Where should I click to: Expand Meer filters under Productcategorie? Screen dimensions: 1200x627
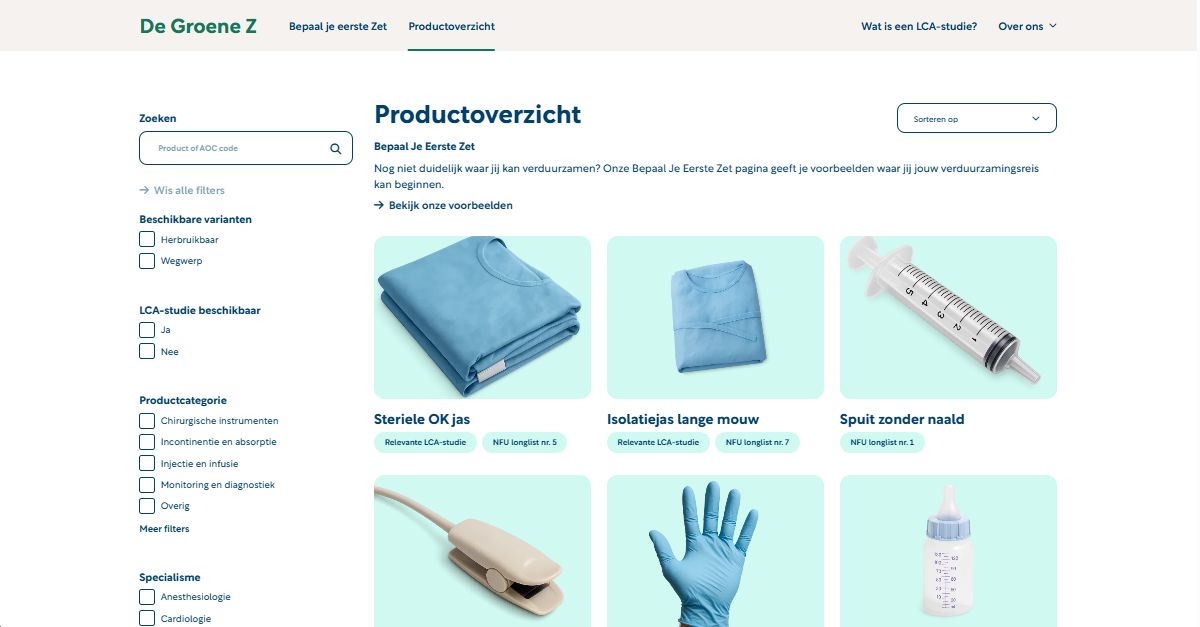164,528
